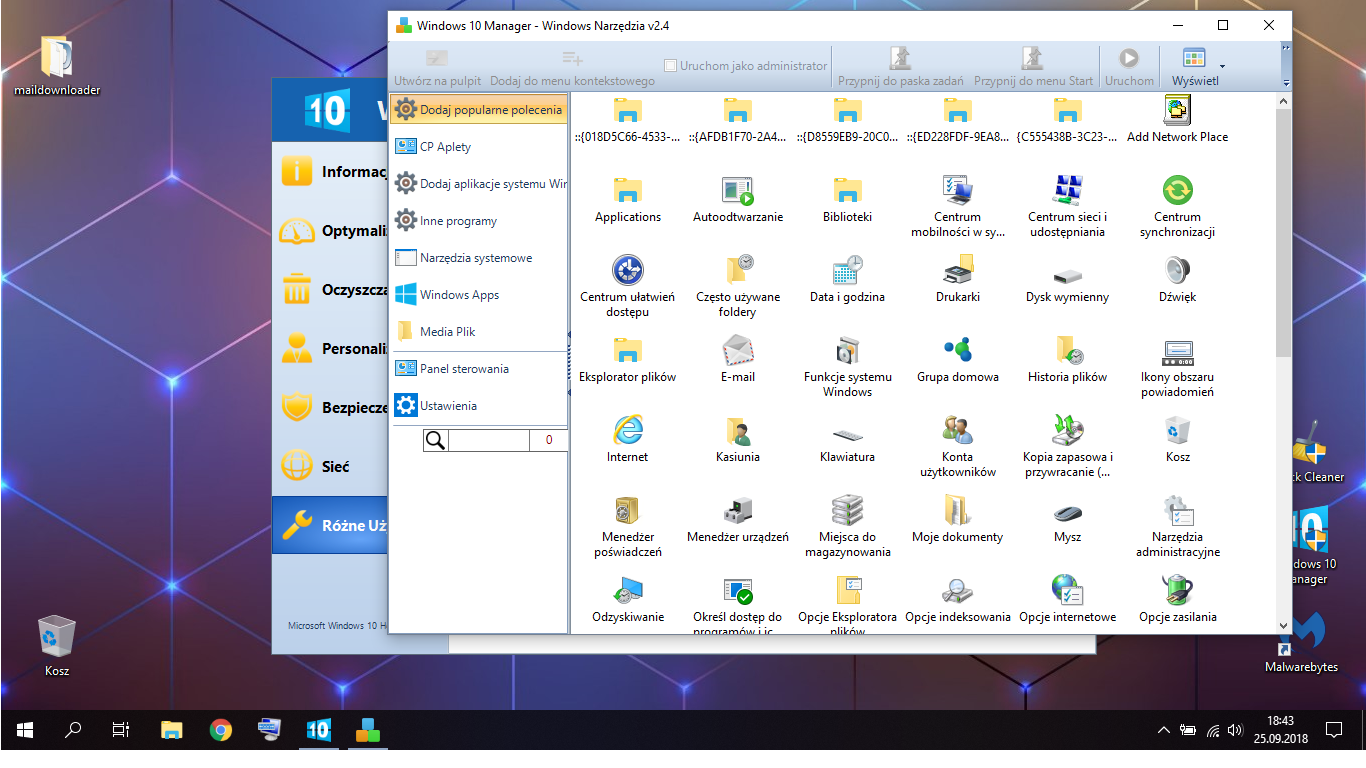This screenshot has width=1366, height=768.
Task: Select Narzędzia administracyjne icon
Action: 1178,510
